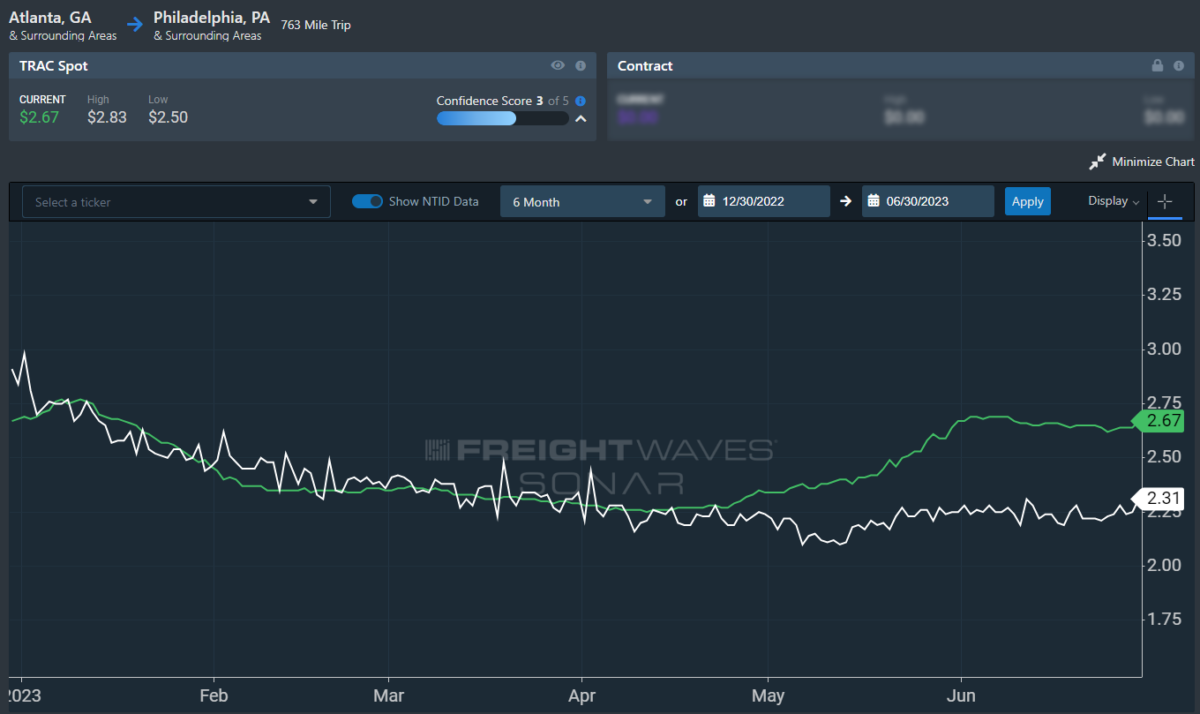Click the Minimize Chart link text
This screenshot has width=1200, height=714.
click(1153, 162)
